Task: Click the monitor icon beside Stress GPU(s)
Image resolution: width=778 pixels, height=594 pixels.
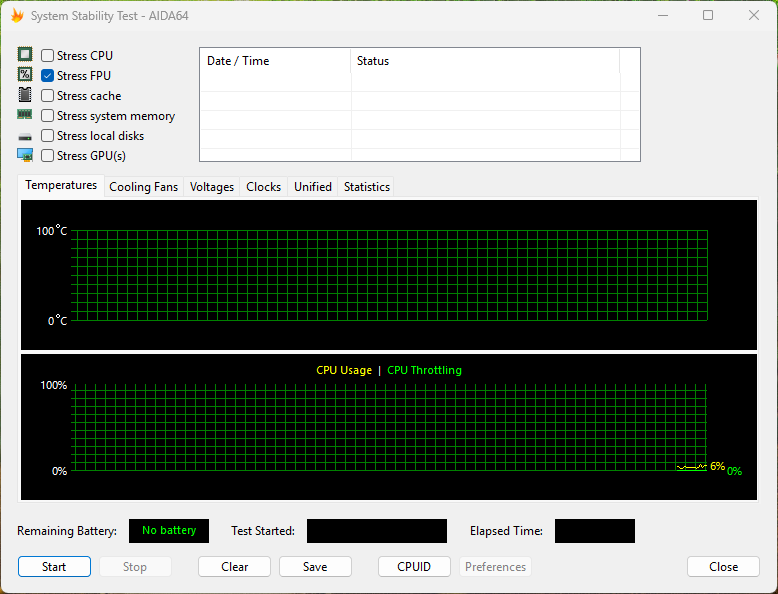Action: (25, 155)
